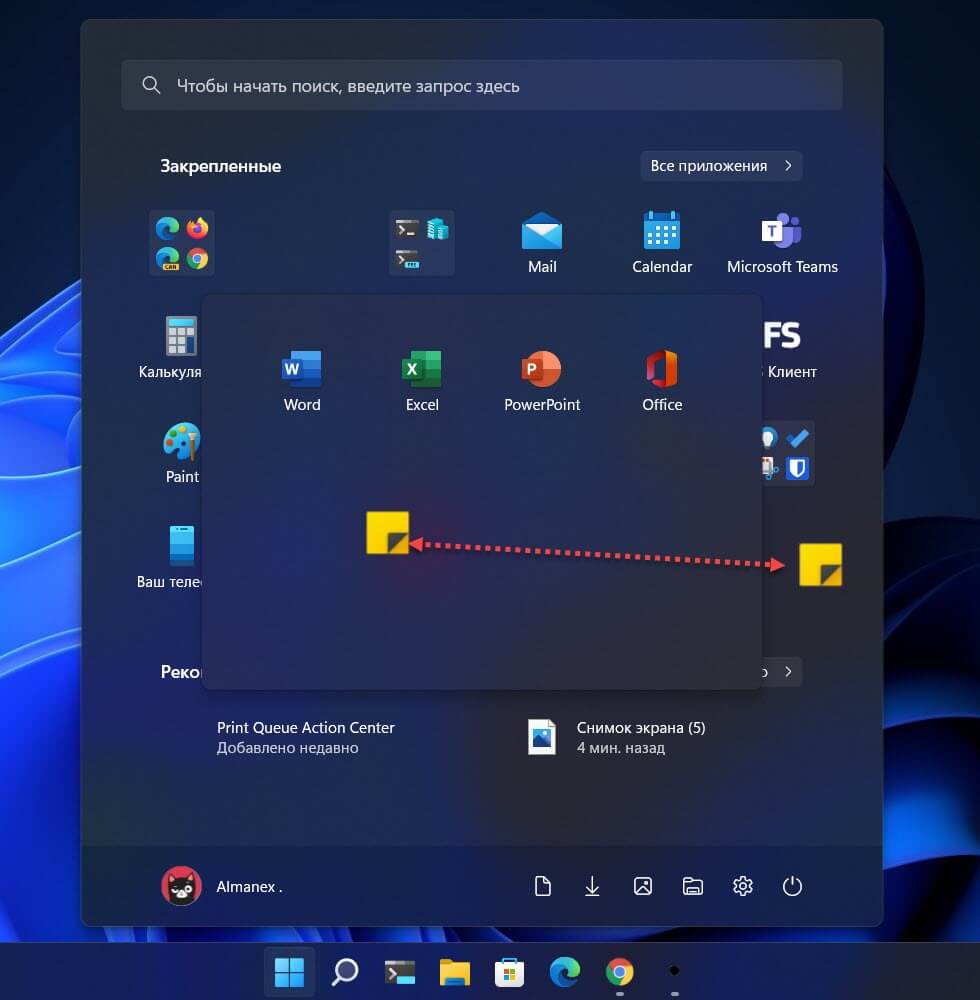
Task: Open the pinned browsers folder with Edge and Firefox
Action: [x=182, y=243]
